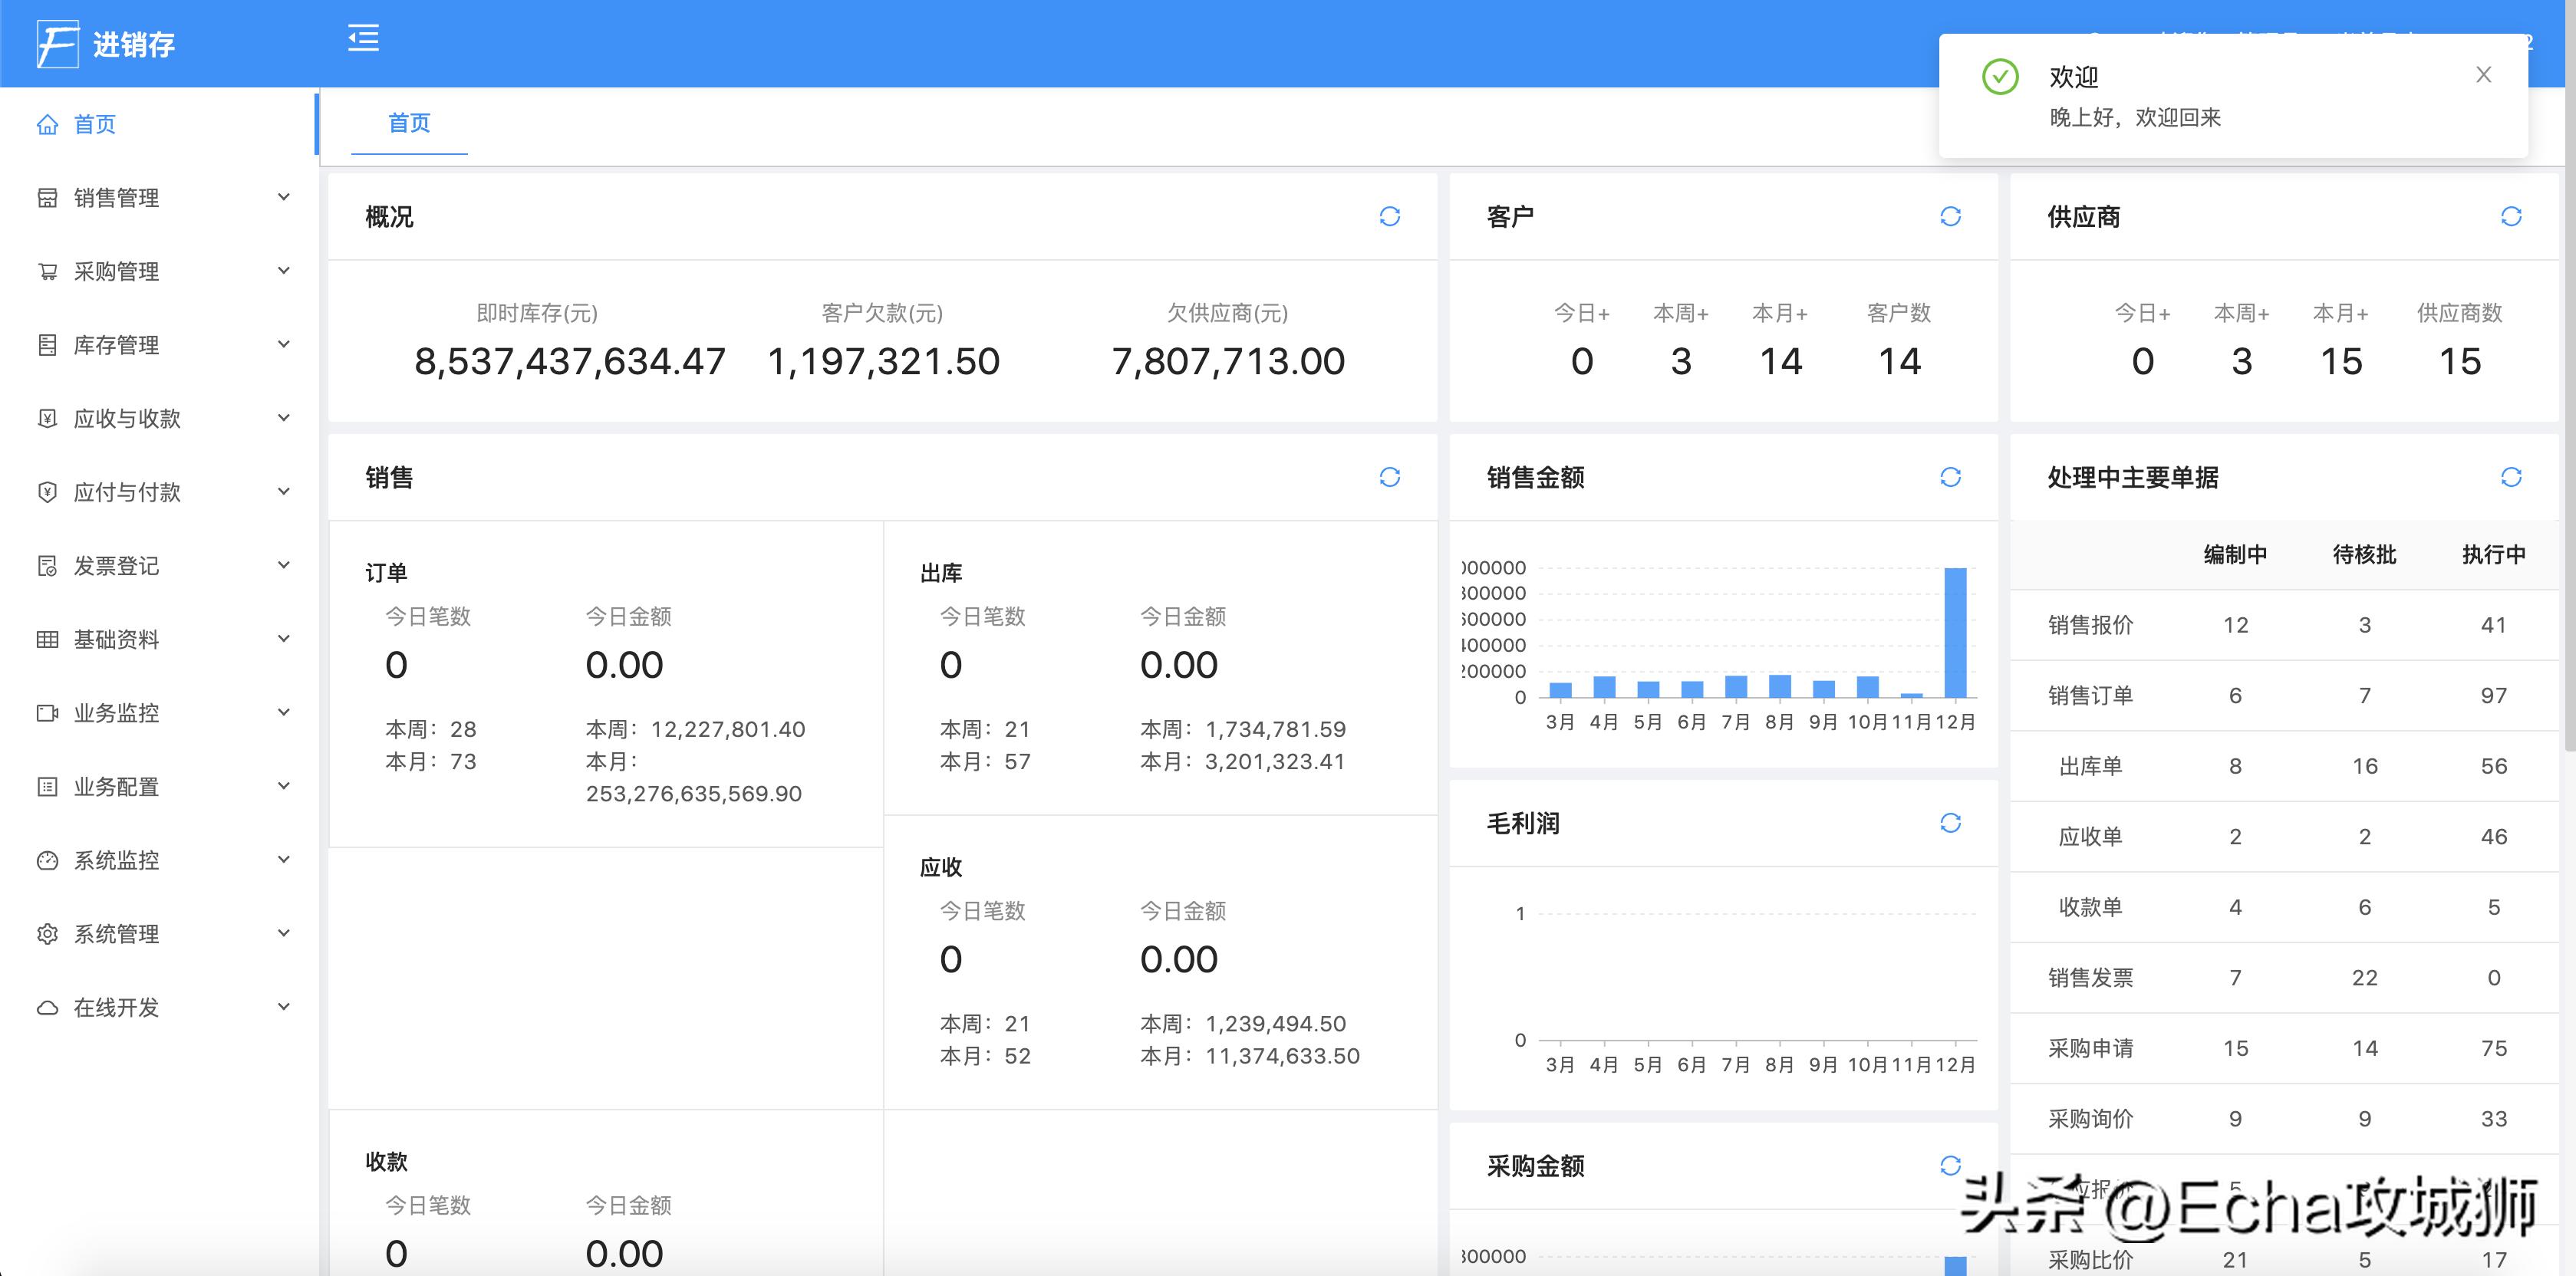The width and height of the screenshot is (2576, 1276).
Task: Refresh the 供应商 supplier panel
Action: (x=2512, y=216)
